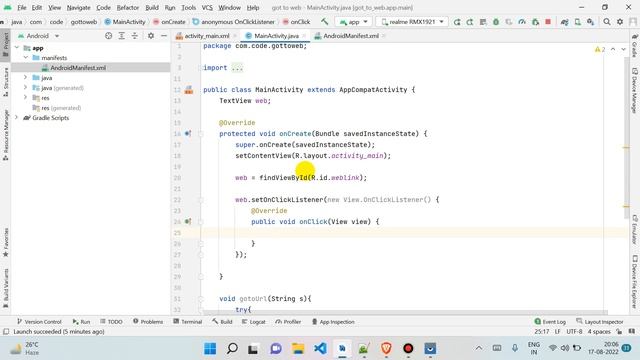
Task: Click the TODO tool window button
Action: tap(111, 322)
